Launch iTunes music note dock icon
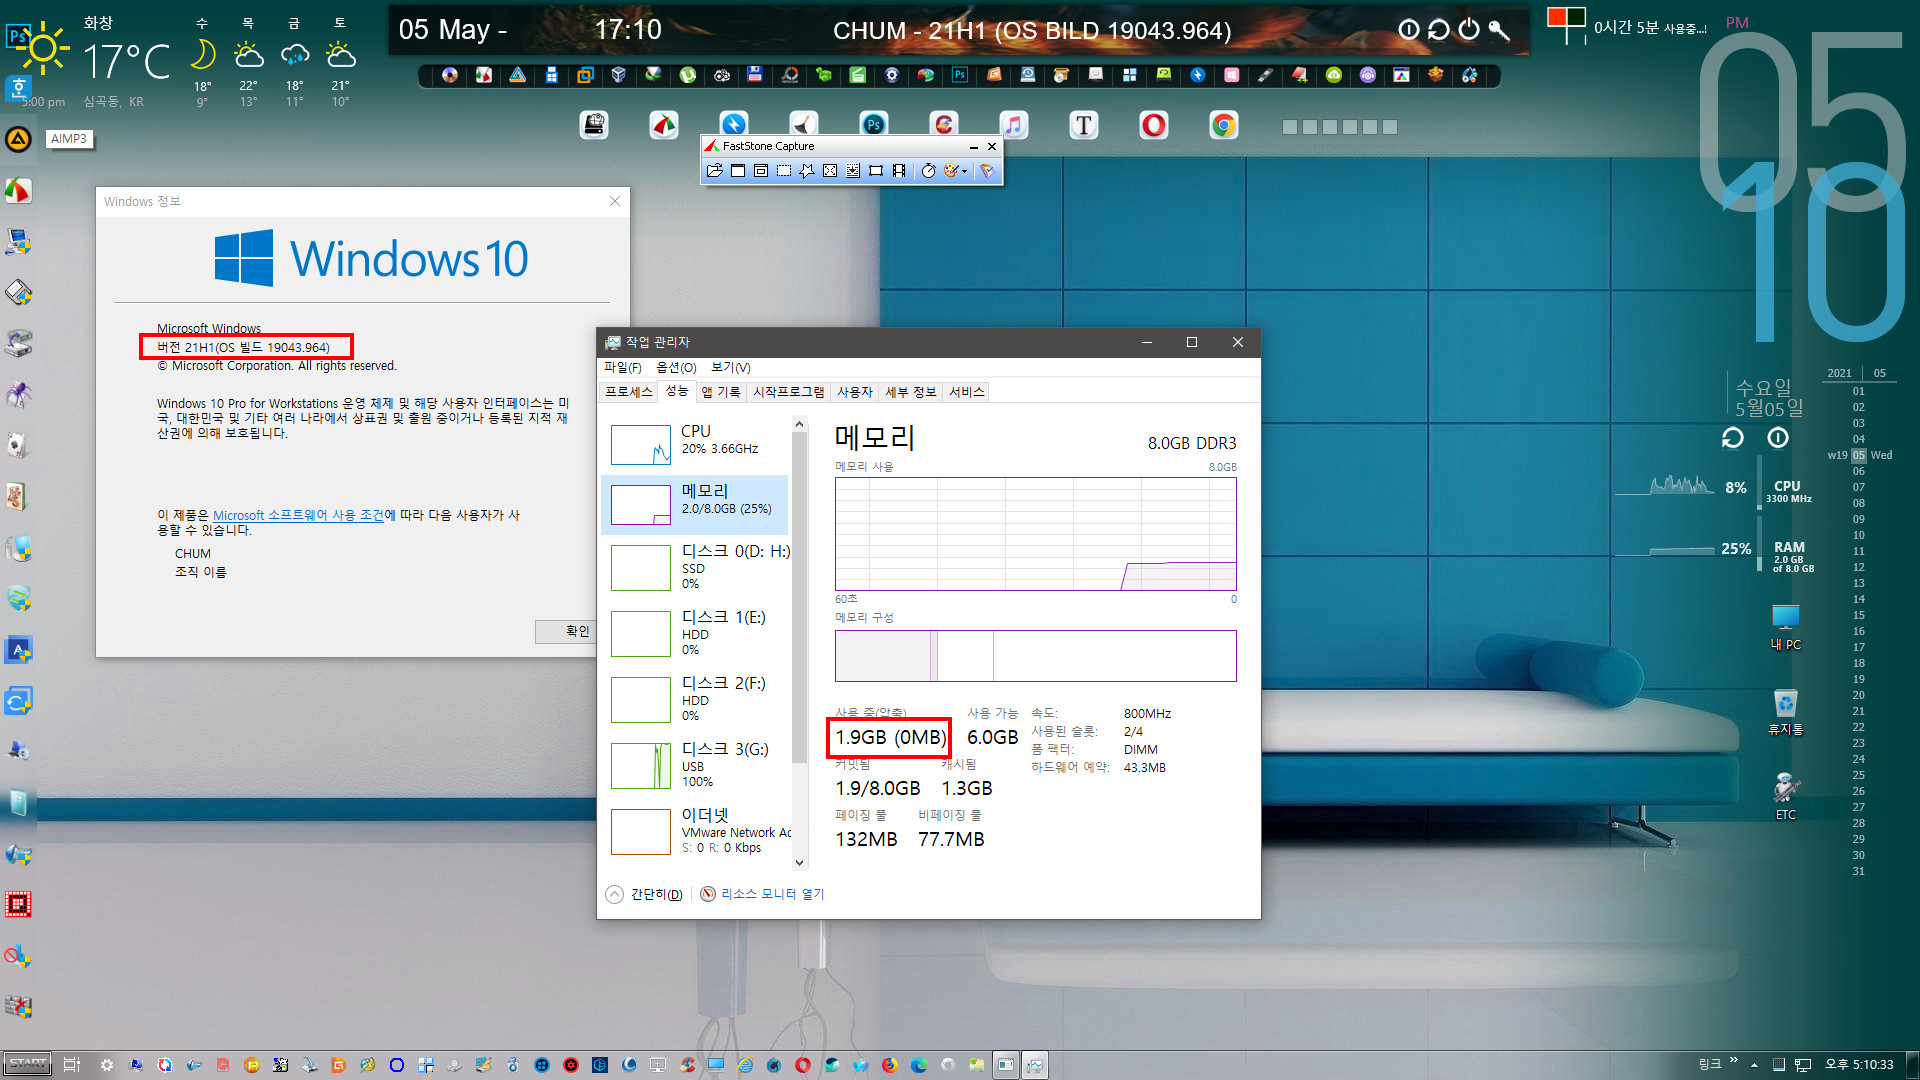Screen dimensions: 1920x1080 click(1013, 125)
